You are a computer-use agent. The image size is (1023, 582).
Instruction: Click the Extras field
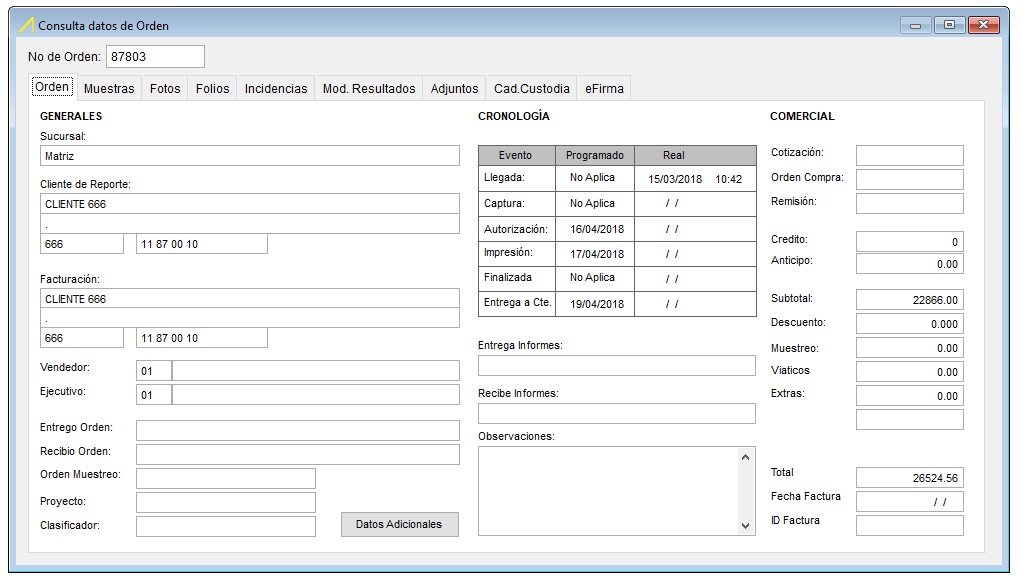point(909,396)
